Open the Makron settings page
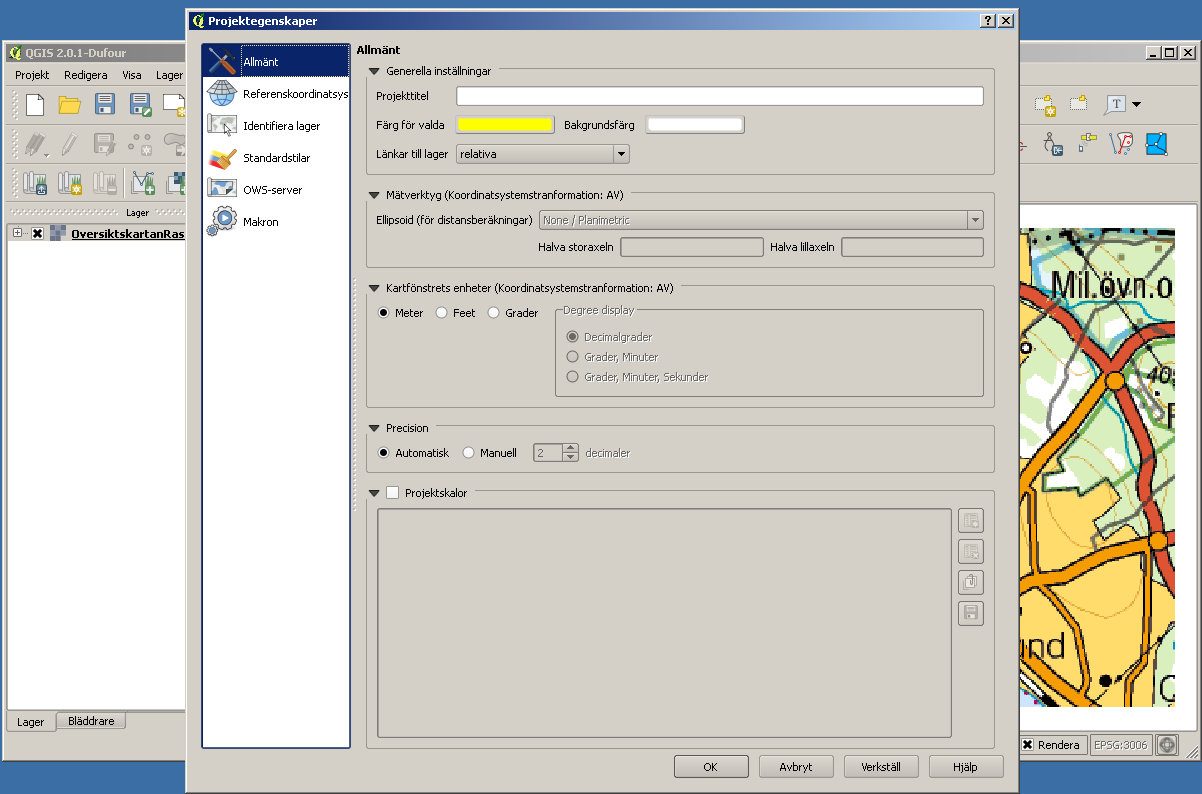 [276, 222]
